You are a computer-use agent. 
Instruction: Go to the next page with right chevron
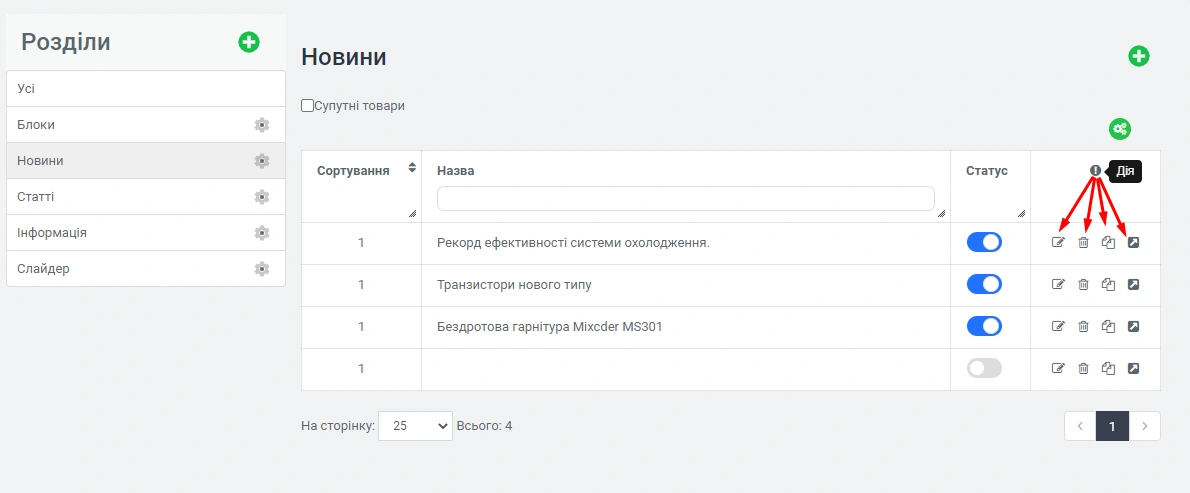[x=1145, y=426]
